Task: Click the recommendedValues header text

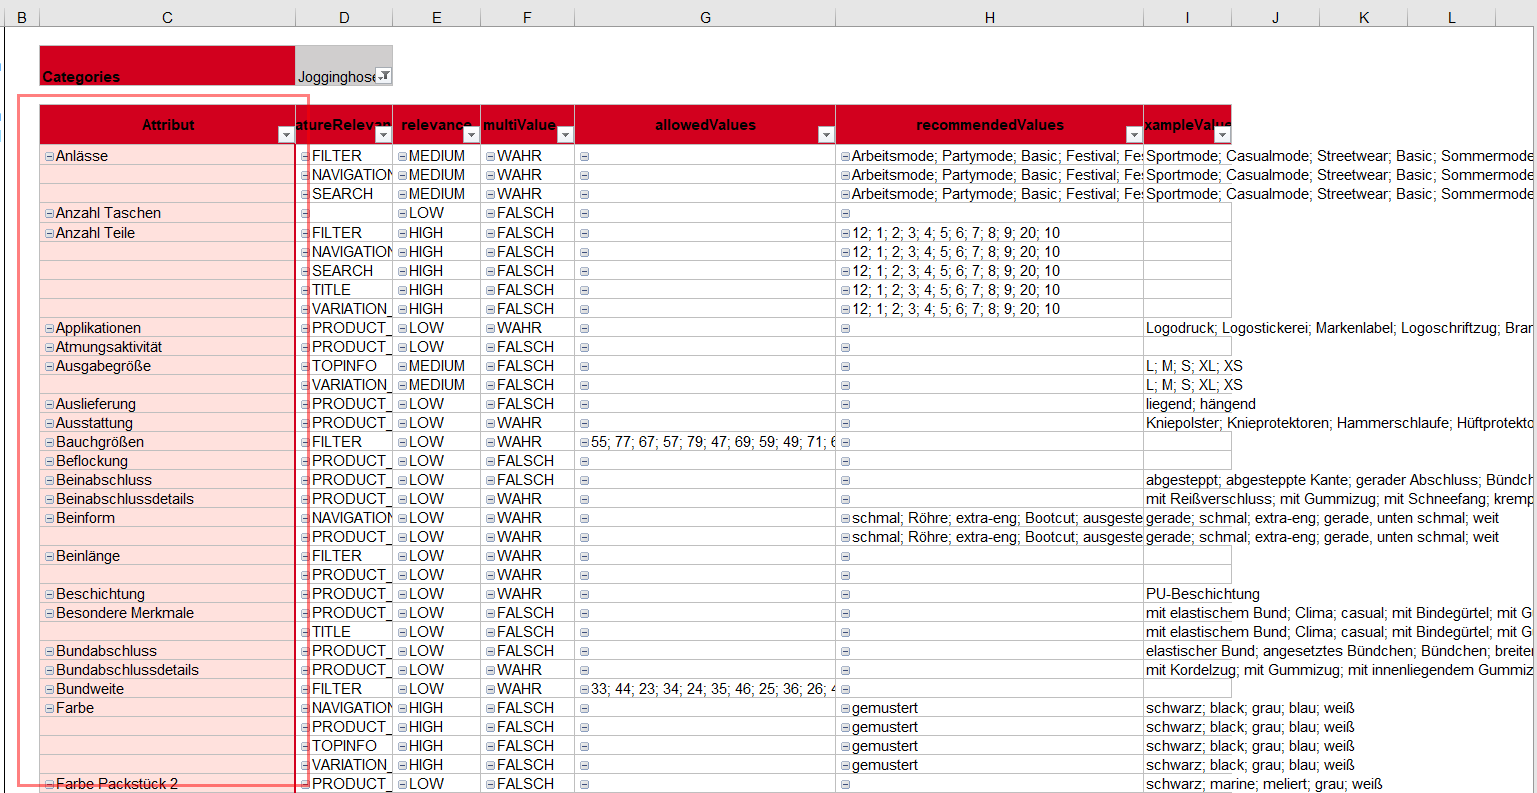Action: point(989,125)
